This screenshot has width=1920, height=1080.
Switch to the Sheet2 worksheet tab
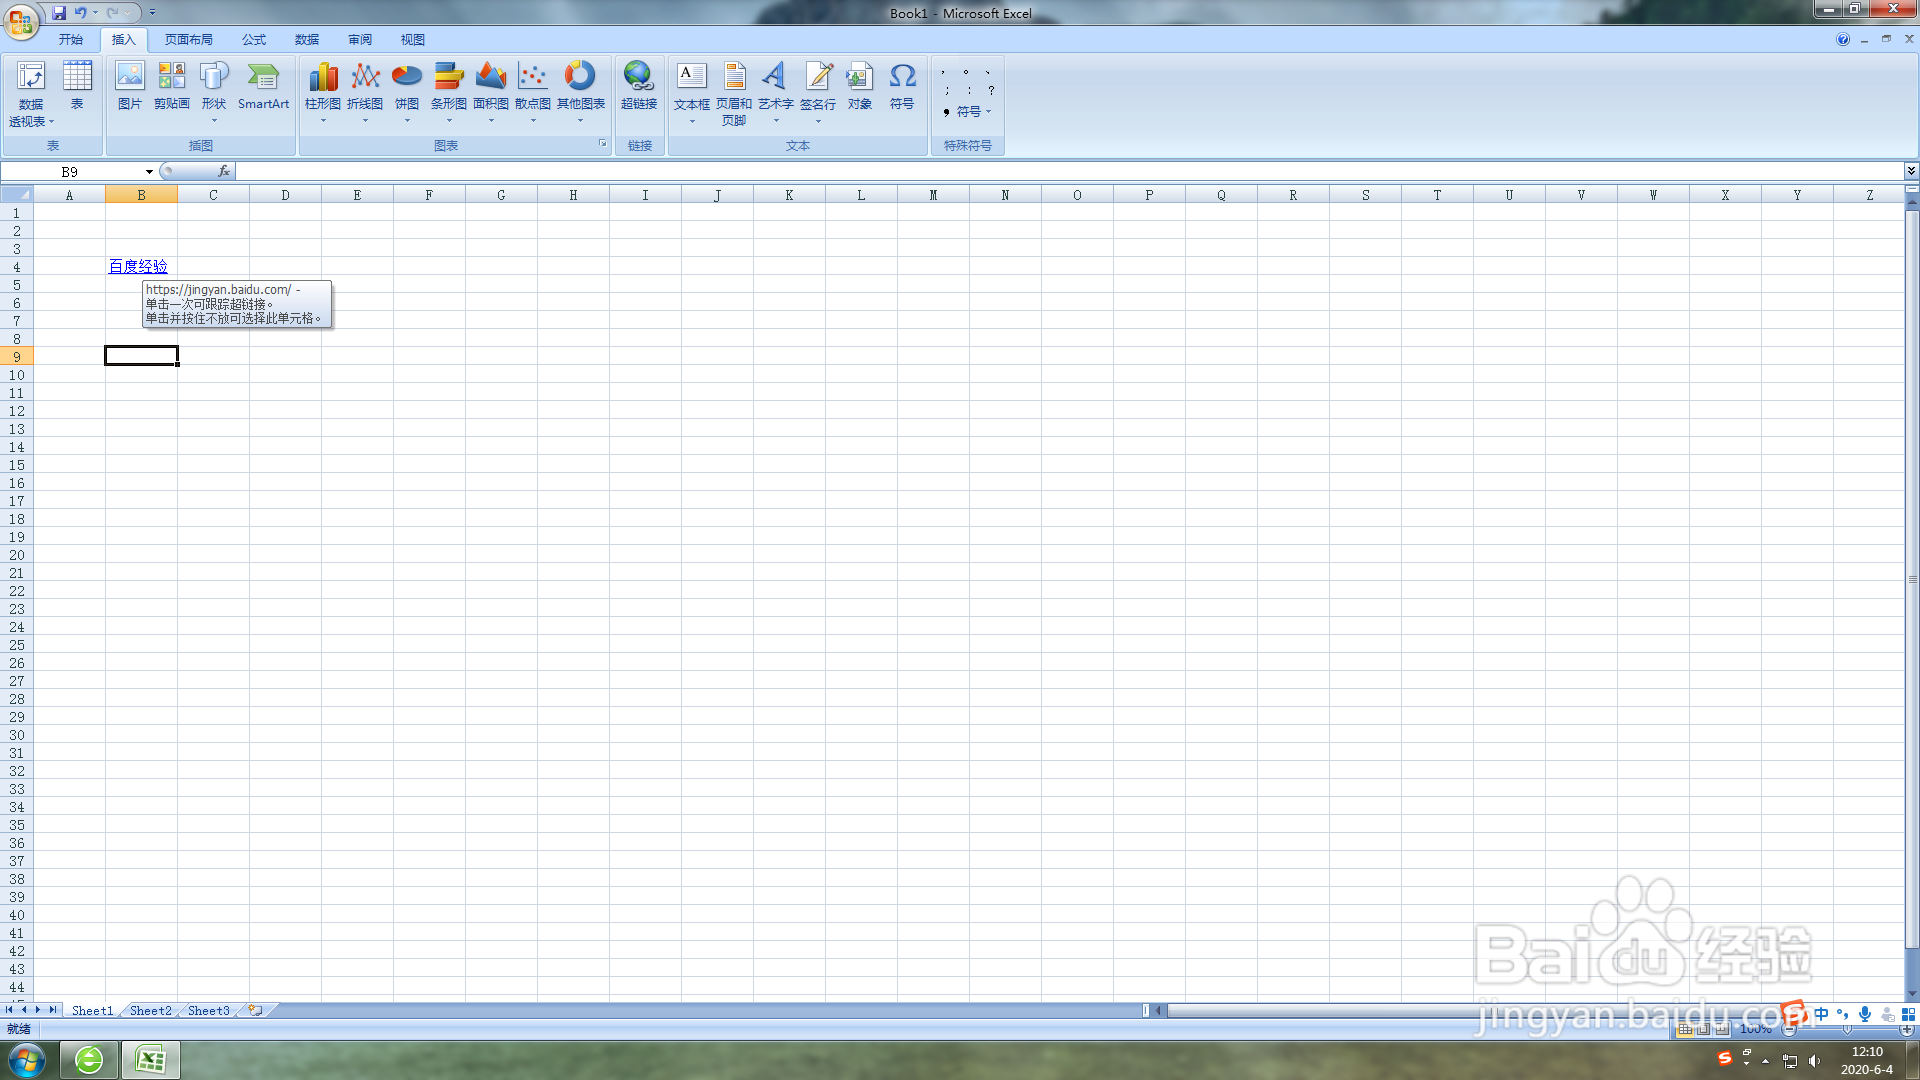point(150,1010)
